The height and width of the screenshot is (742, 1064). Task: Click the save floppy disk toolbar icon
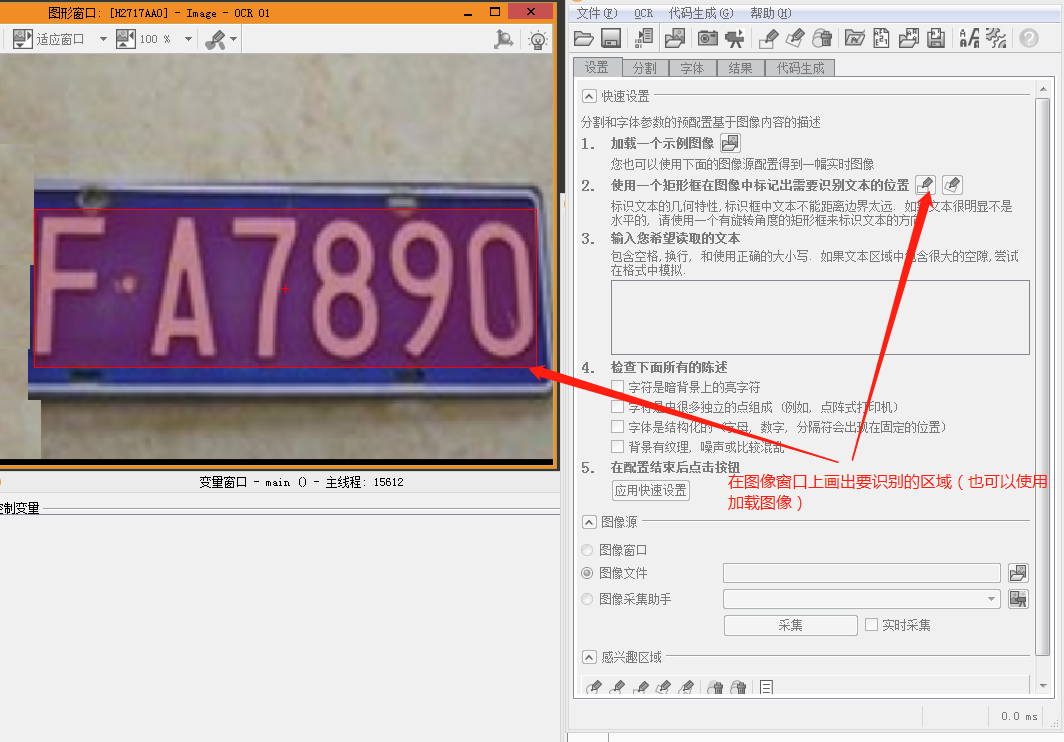pos(612,38)
